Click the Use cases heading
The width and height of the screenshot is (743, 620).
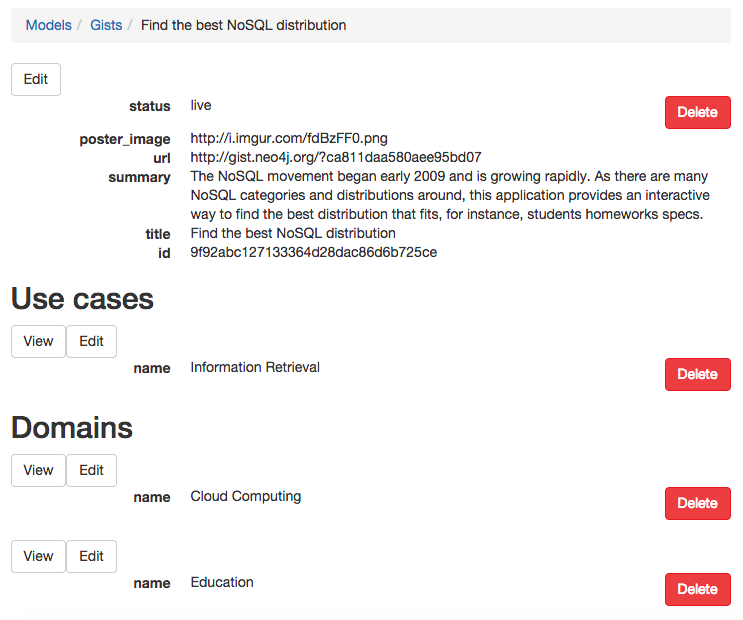[x=82, y=299]
